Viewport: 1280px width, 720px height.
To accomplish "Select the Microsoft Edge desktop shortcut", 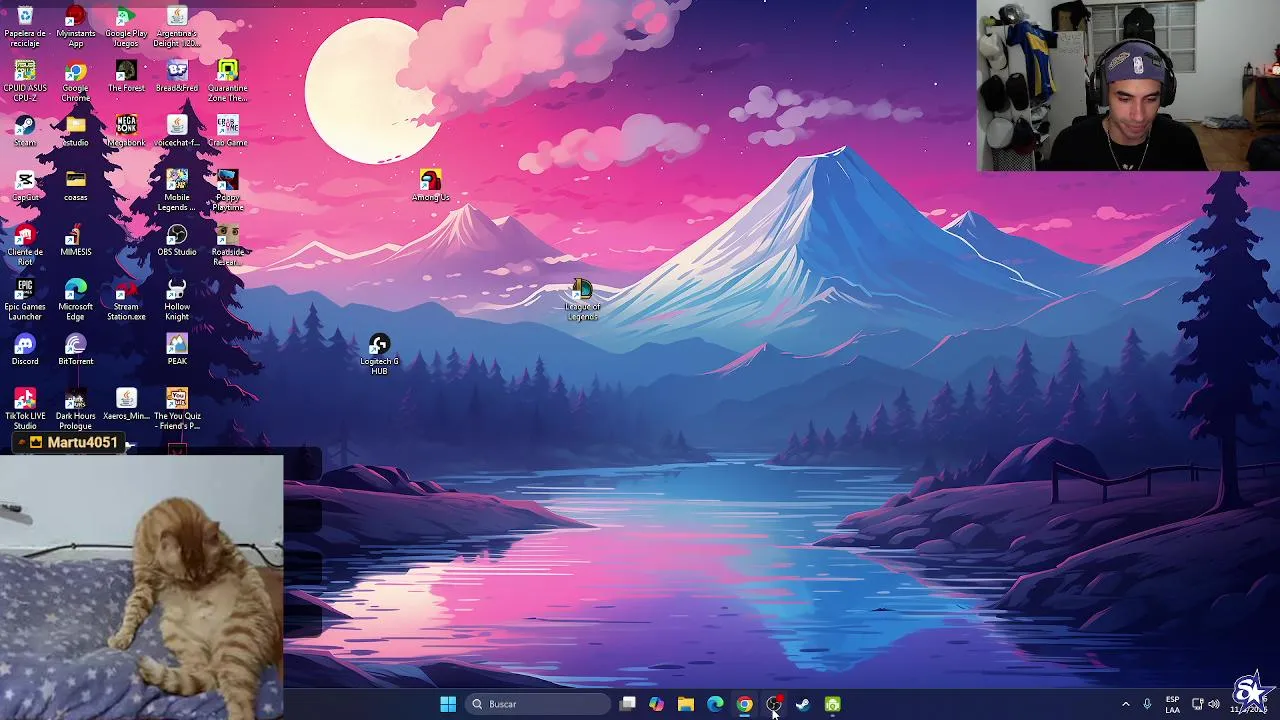I will [76, 300].
